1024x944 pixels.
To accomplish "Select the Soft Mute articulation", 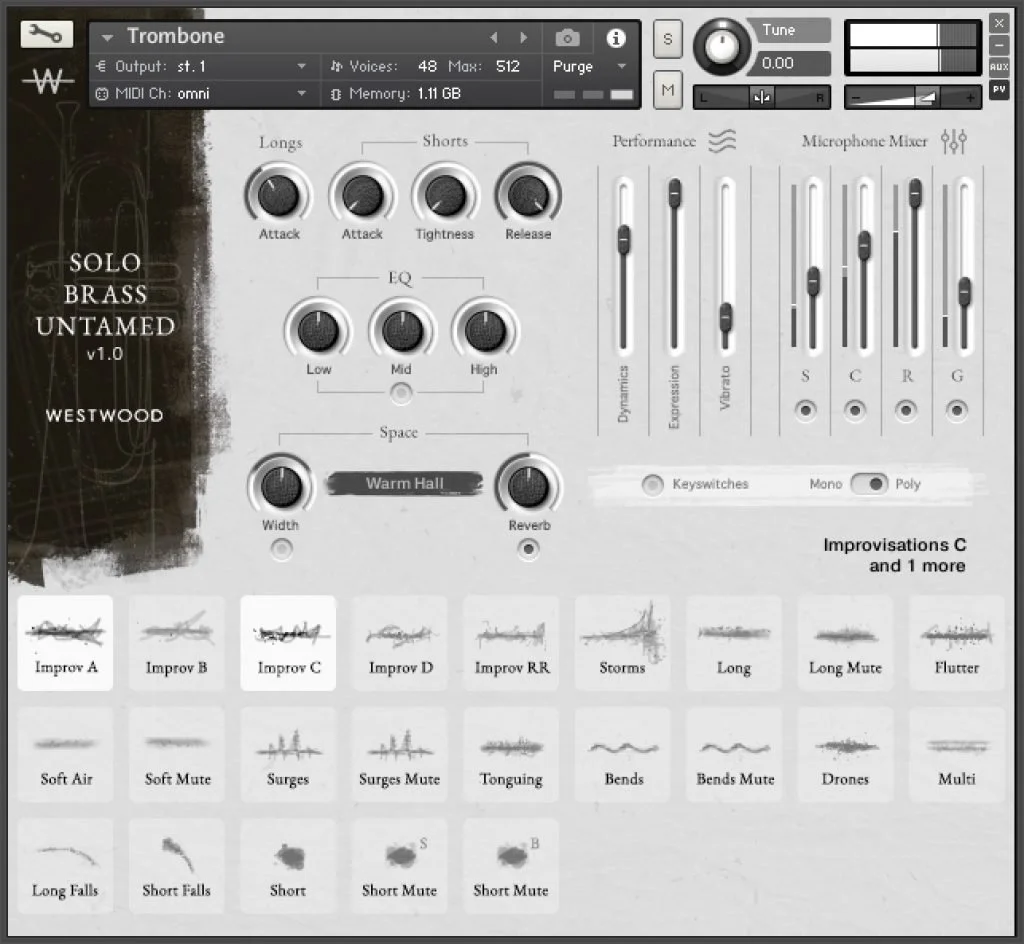I will pos(176,755).
